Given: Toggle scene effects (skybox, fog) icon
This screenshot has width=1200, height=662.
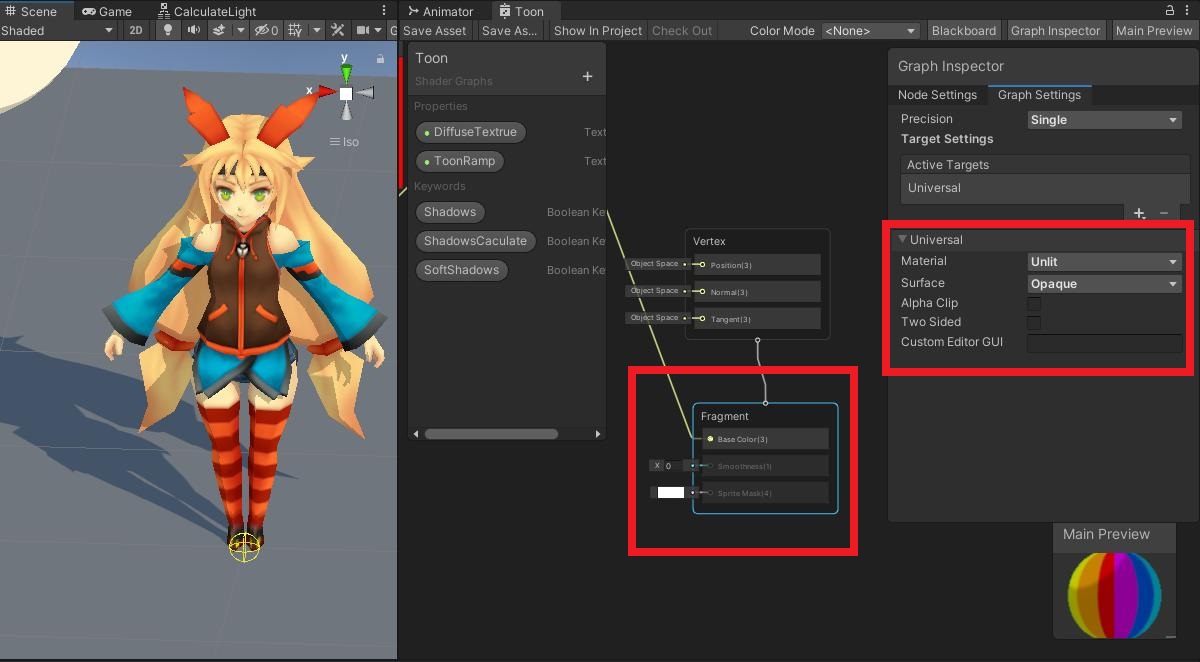Looking at the screenshot, I should tap(218, 30).
